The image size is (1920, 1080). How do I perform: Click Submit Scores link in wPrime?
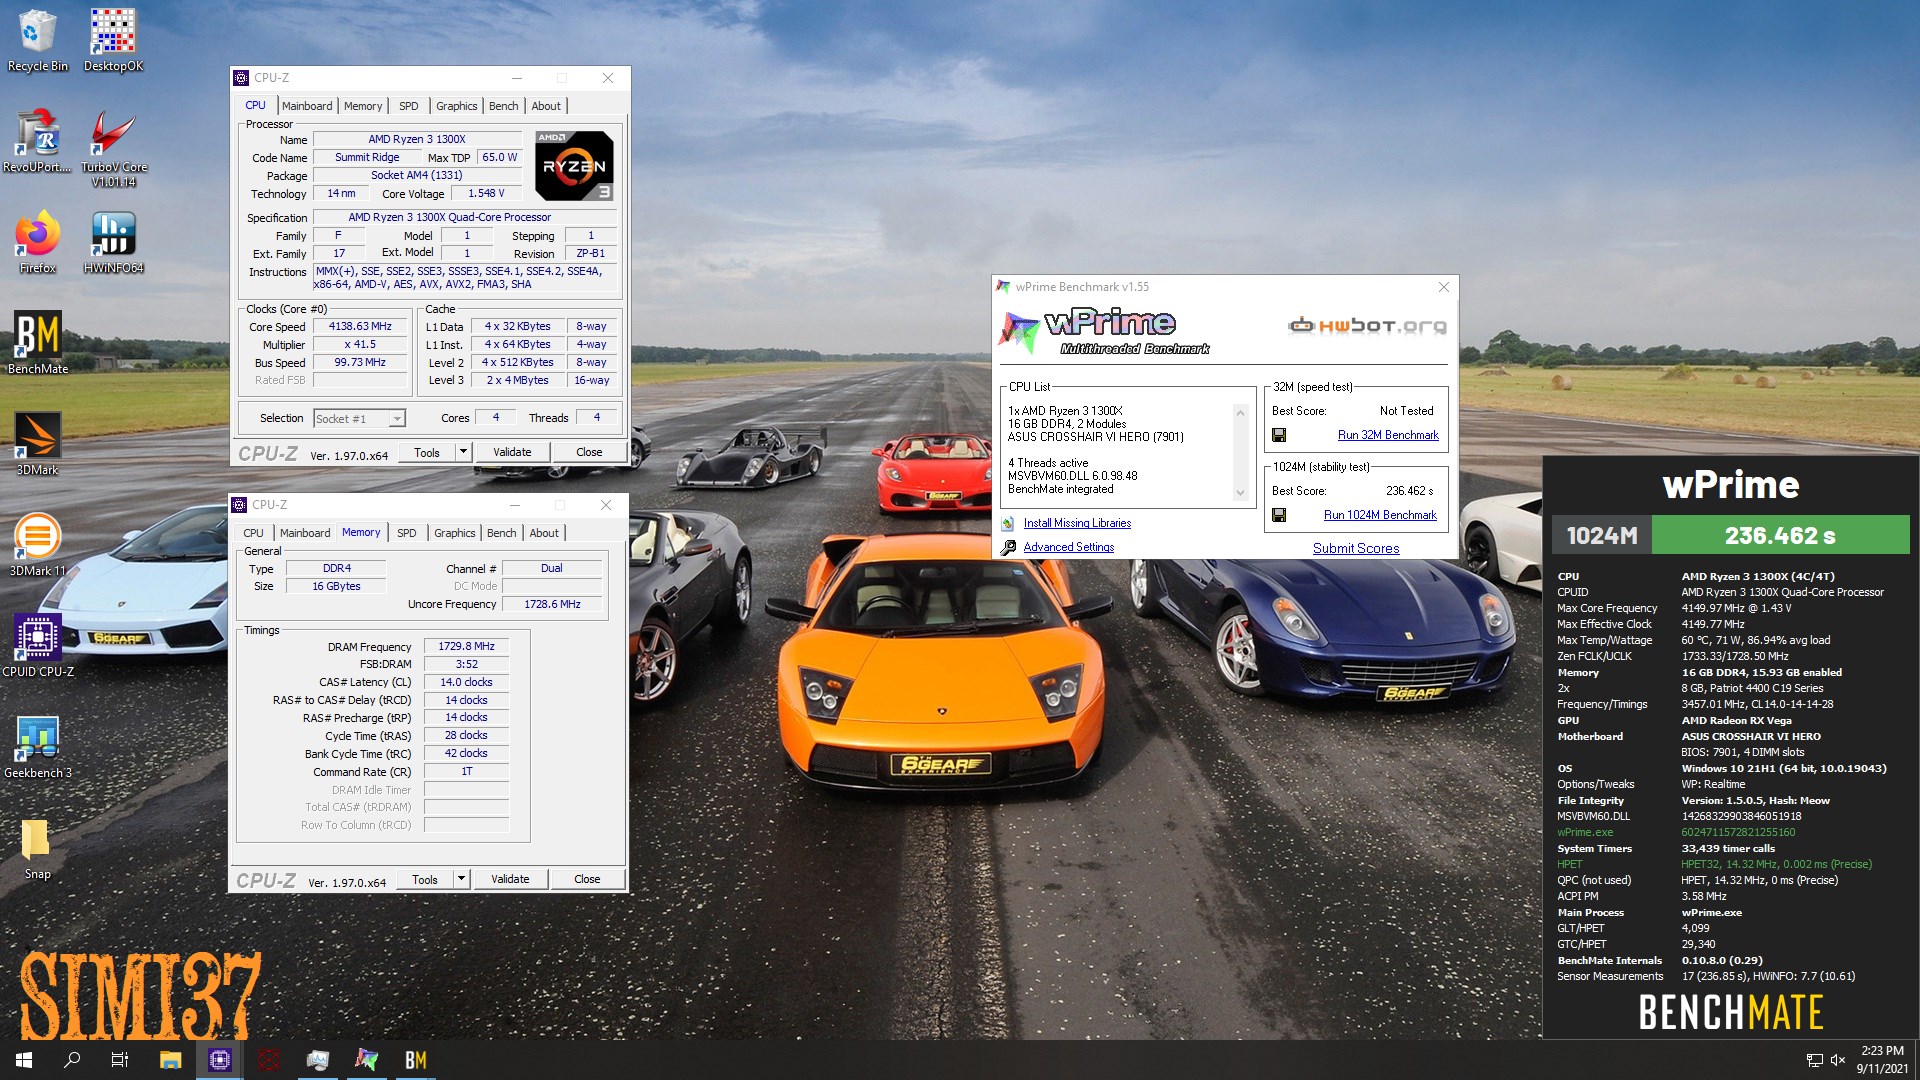click(x=1356, y=548)
